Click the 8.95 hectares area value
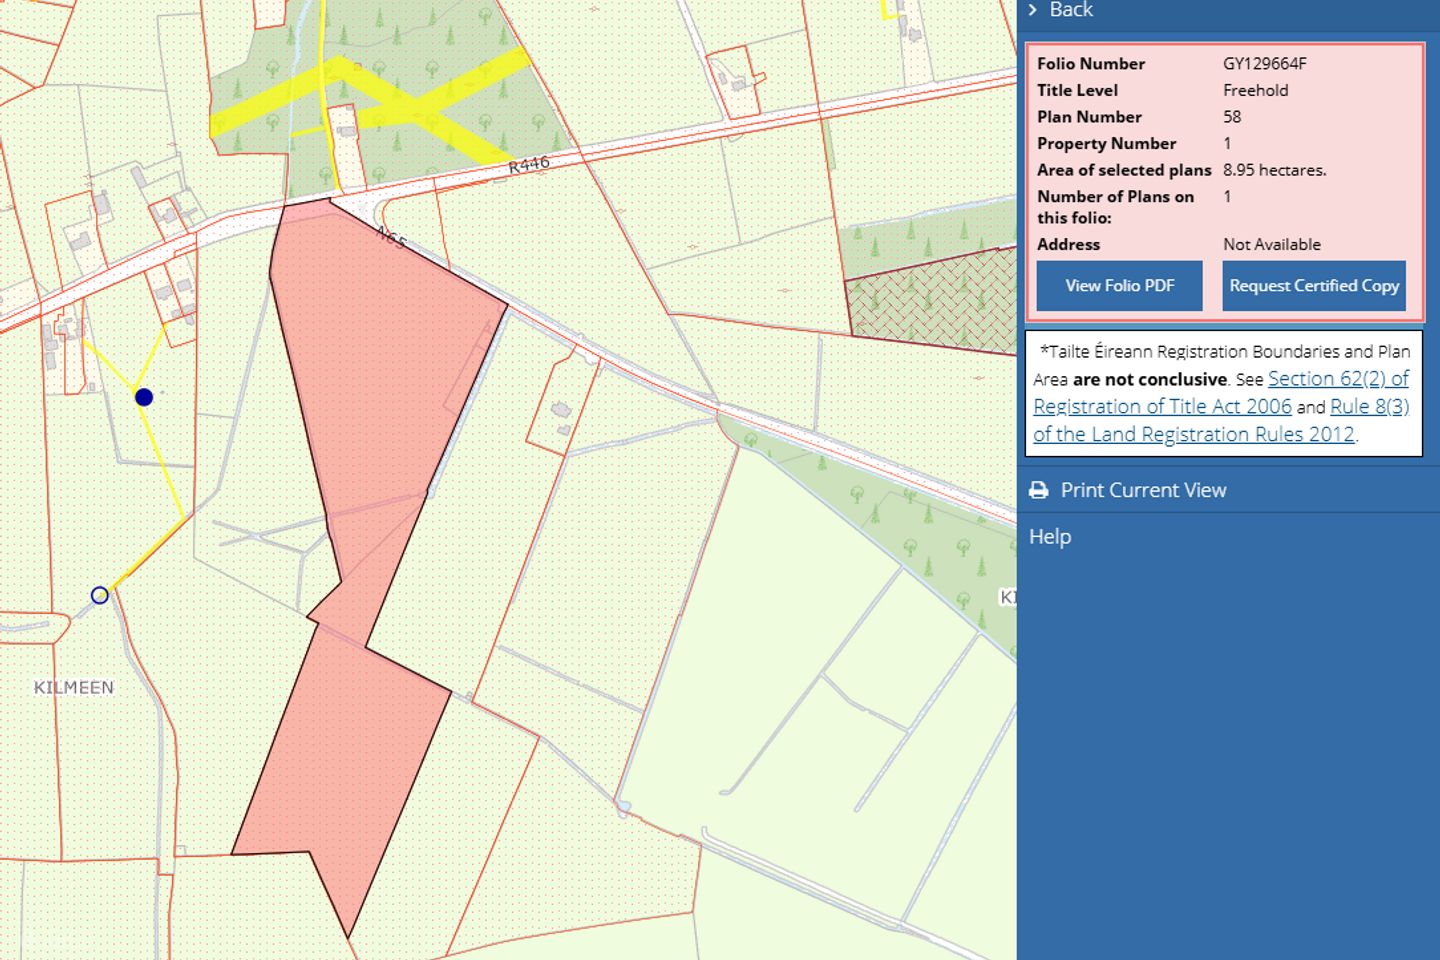This screenshot has width=1440, height=960. coord(1274,170)
